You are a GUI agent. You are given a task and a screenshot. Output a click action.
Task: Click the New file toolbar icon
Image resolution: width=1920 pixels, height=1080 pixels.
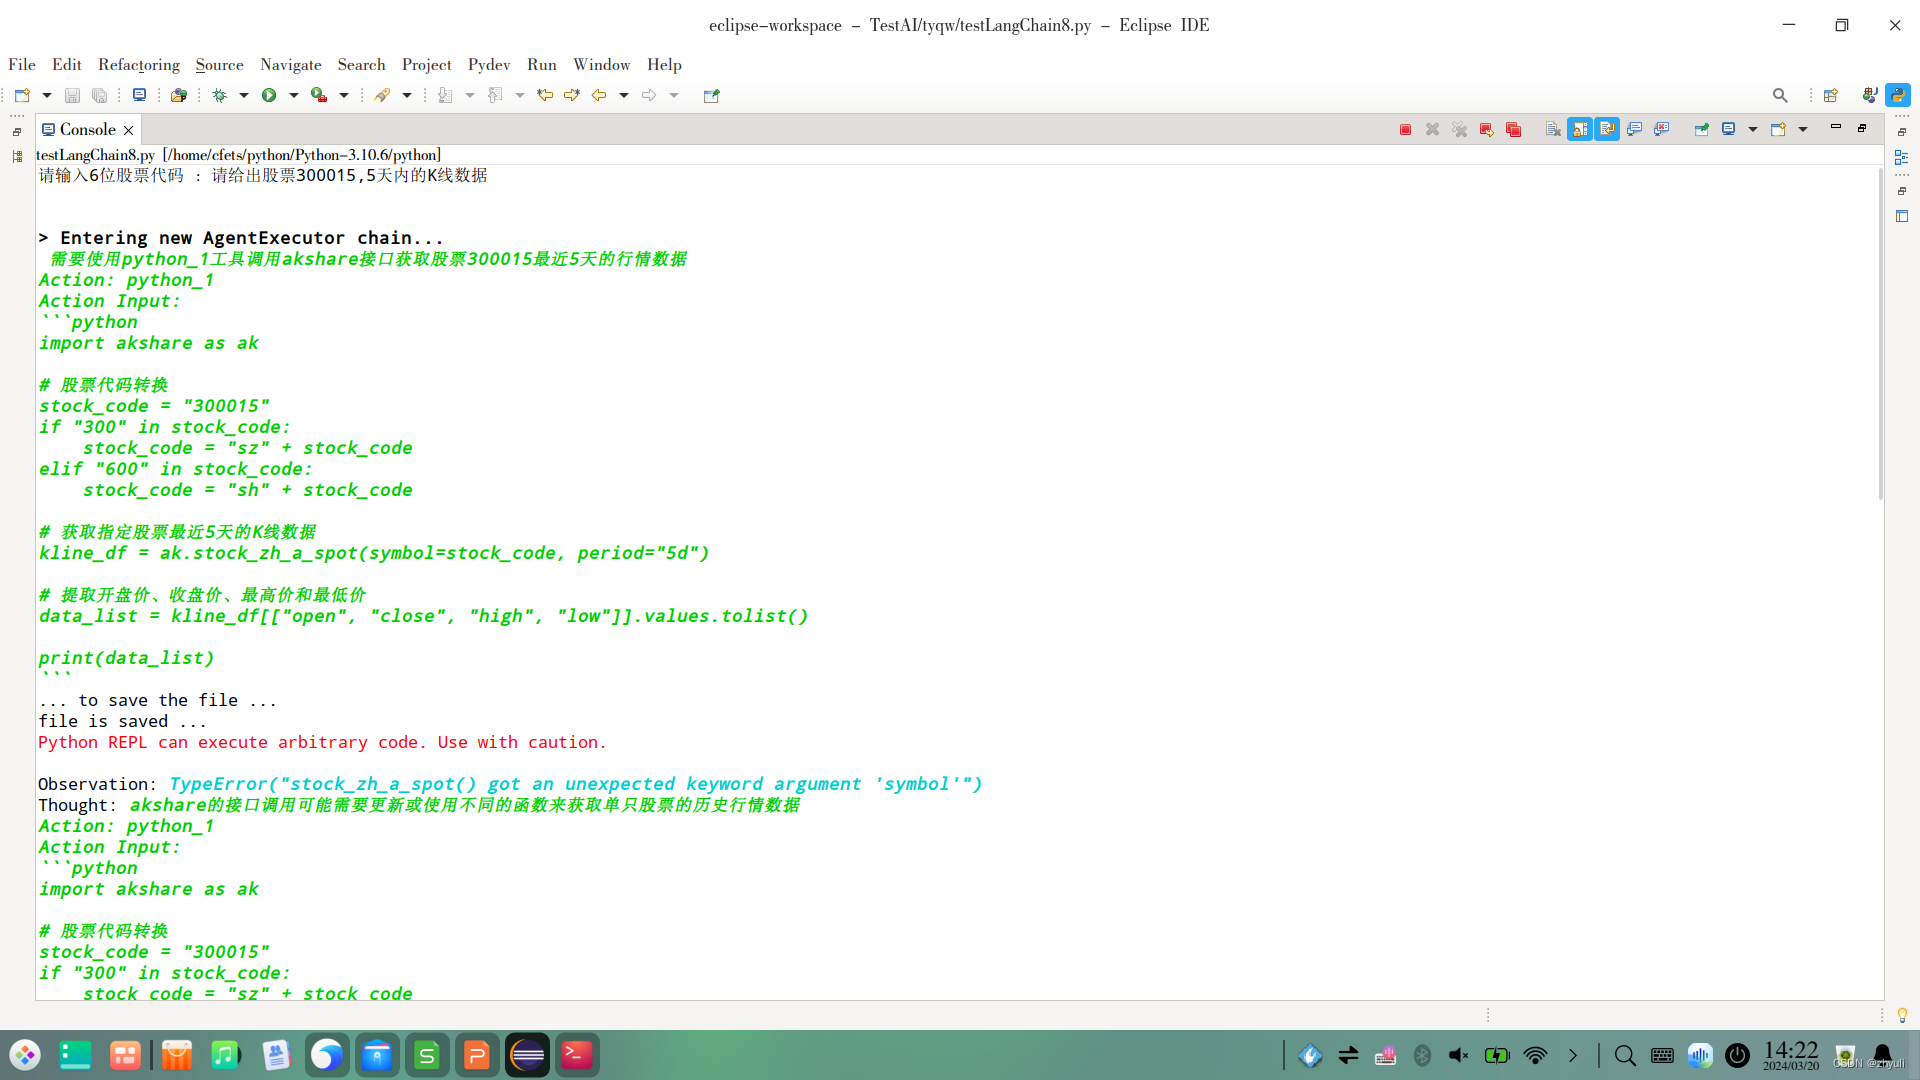(22, 95)
